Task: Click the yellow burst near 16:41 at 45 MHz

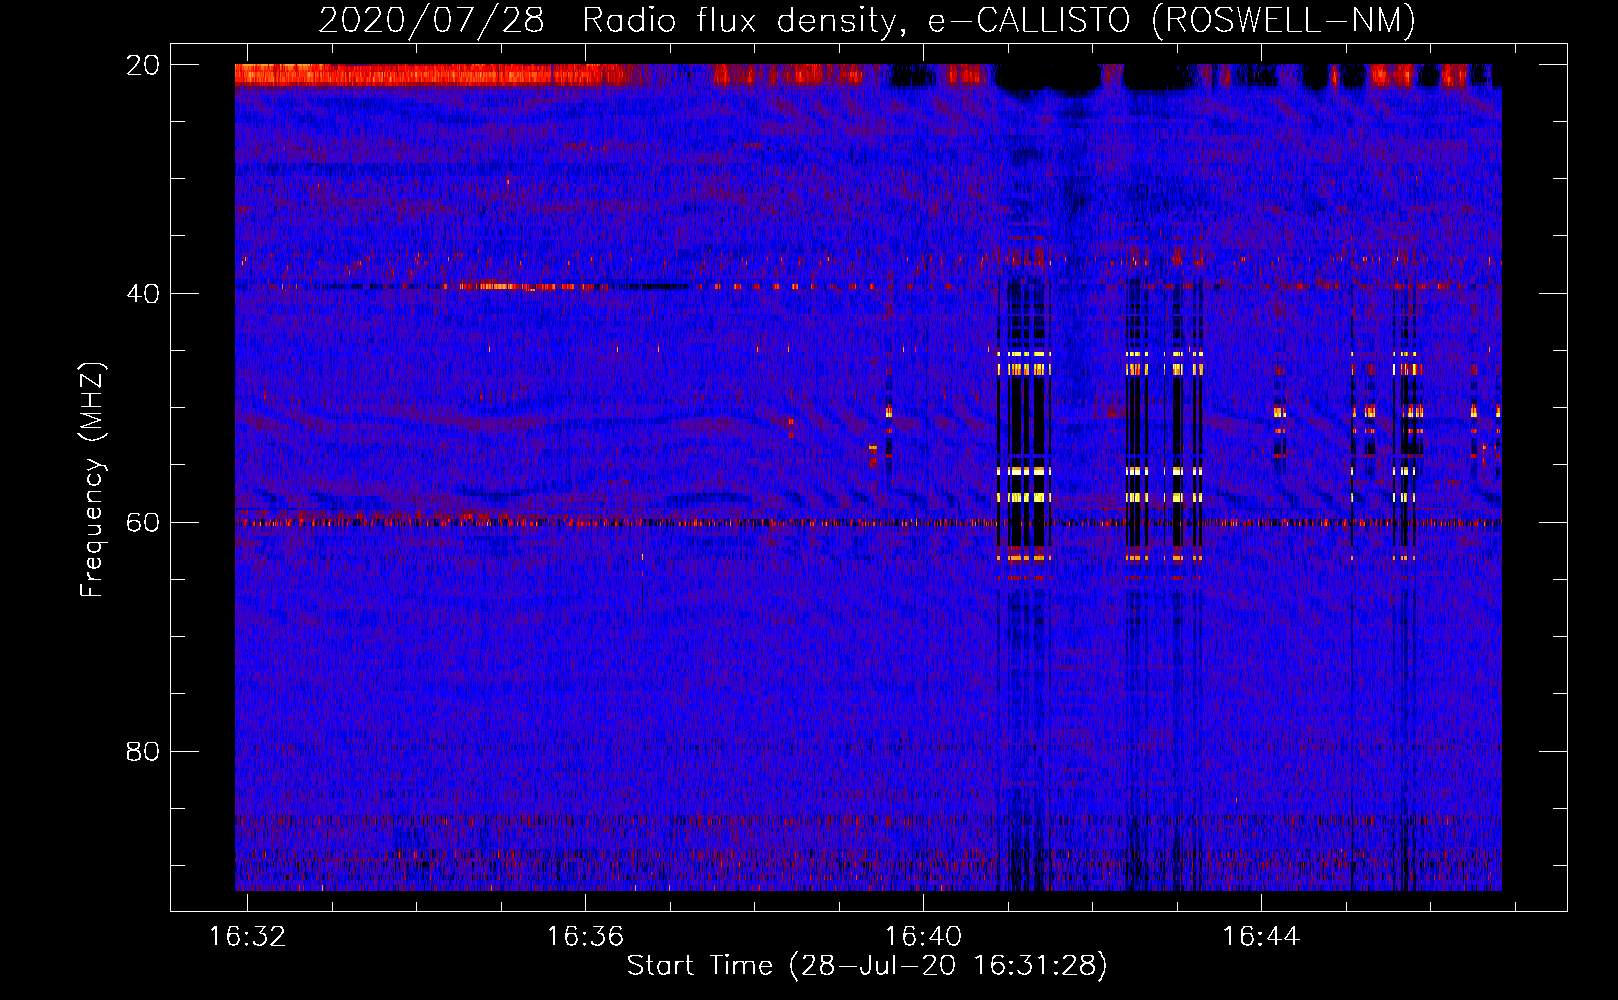Action: coord(1024,354)
